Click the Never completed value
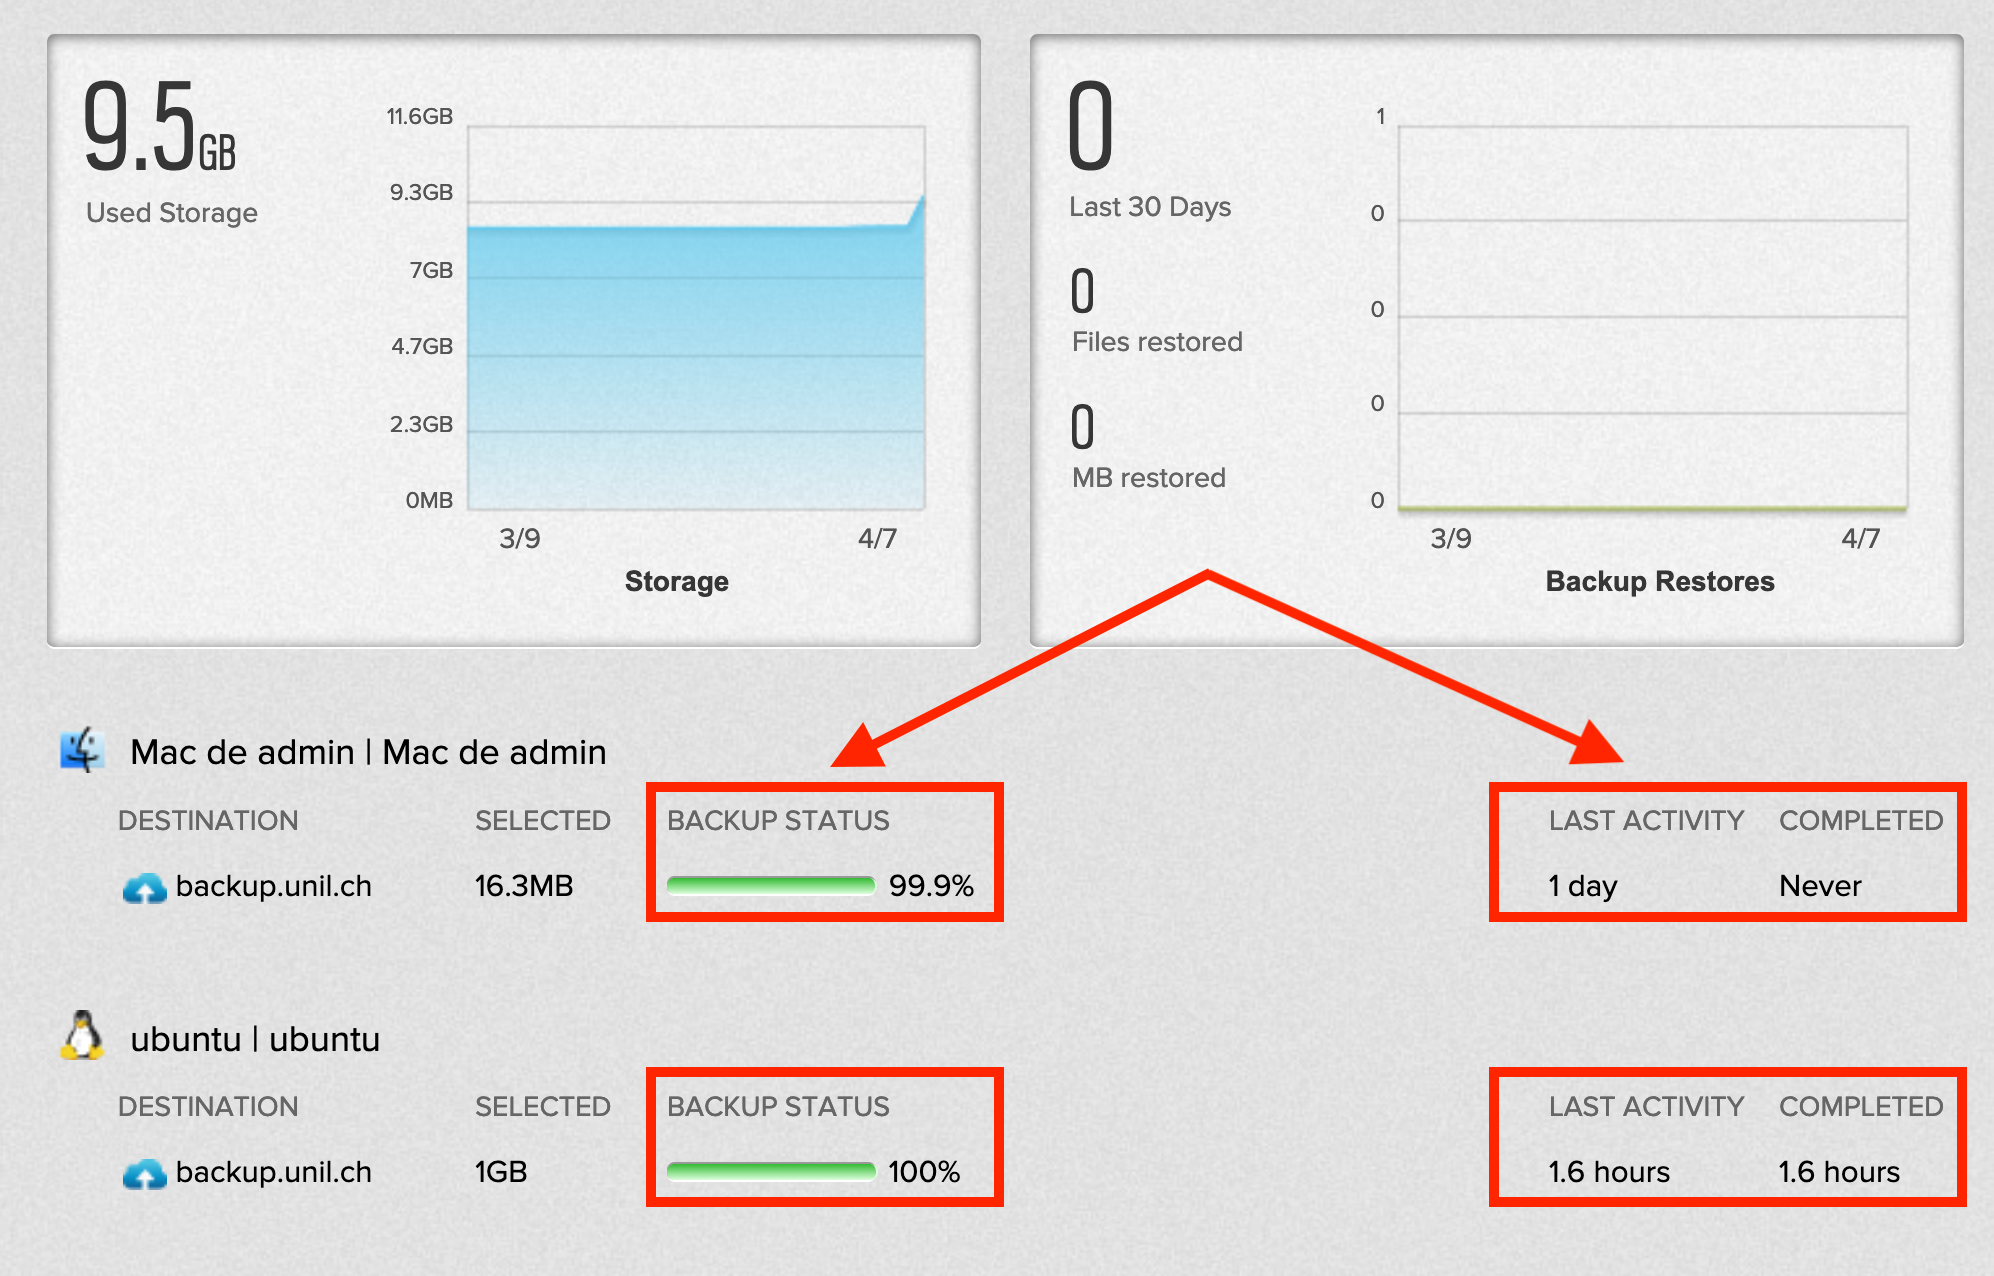Image resolution: width=1994 pixels, height=1276 pixels. click(1820, 886)
